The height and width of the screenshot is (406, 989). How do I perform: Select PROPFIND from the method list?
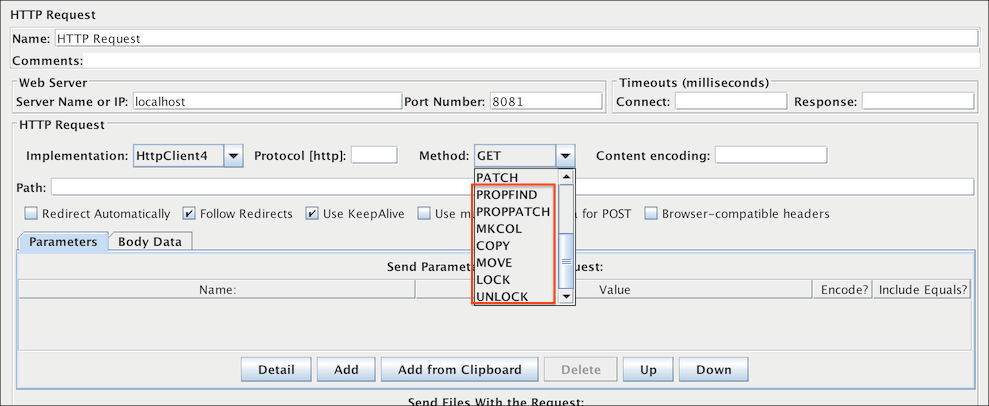pos(509,195)
